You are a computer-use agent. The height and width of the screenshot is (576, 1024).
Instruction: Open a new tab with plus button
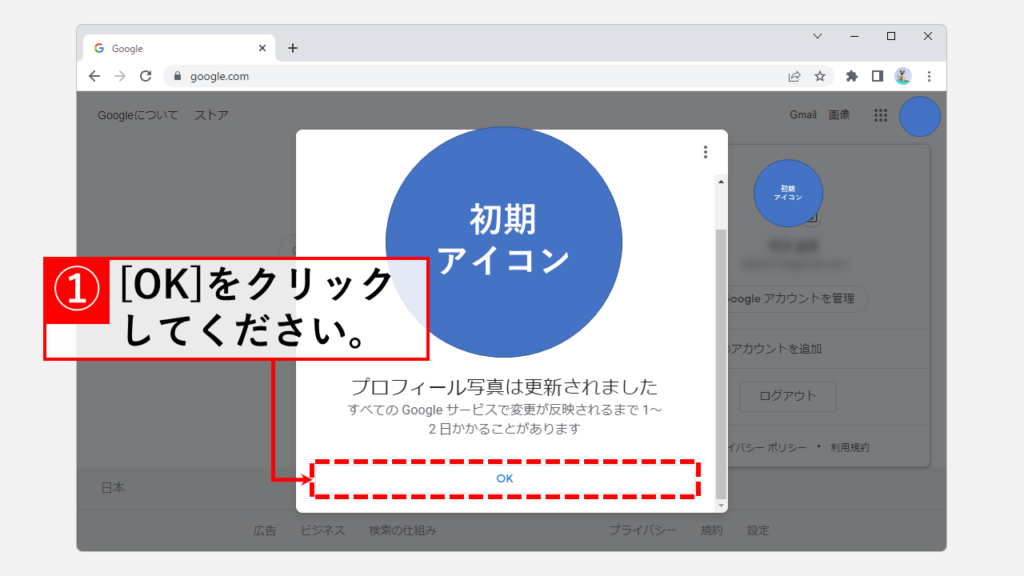pyautogui.click(x=293, y=48)
